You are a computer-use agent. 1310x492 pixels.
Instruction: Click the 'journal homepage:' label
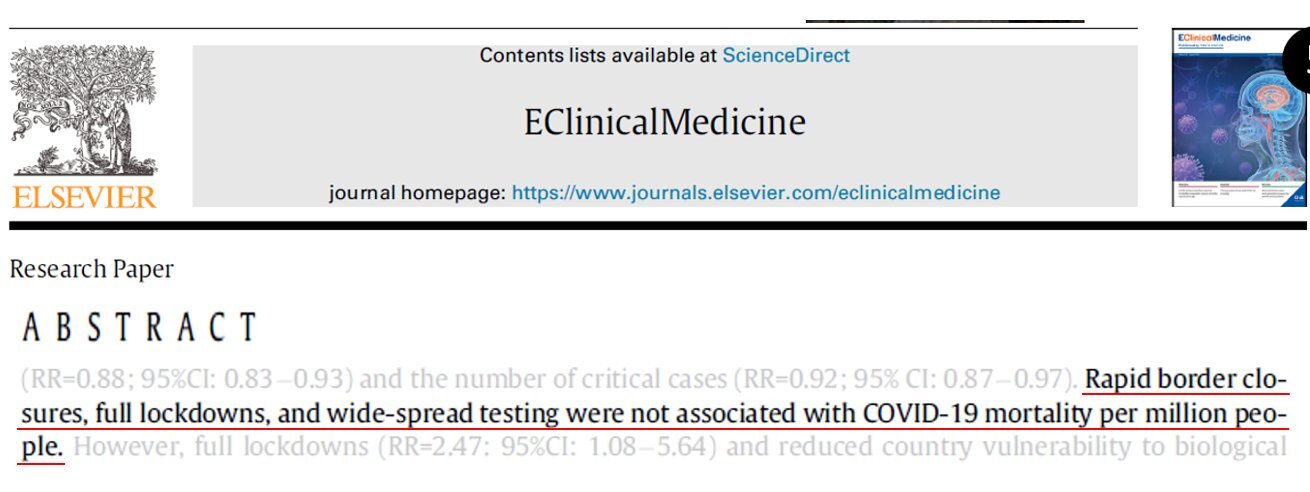[417, 192]
